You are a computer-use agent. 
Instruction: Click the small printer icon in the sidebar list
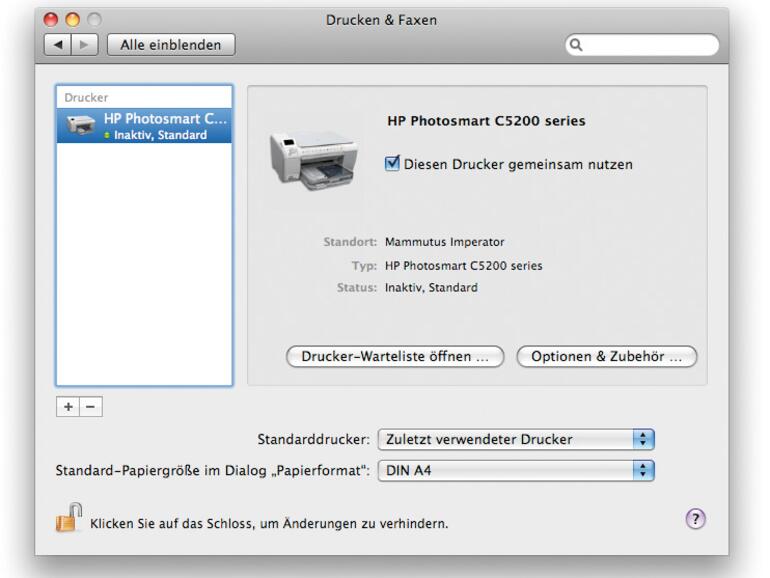point(78,126)
